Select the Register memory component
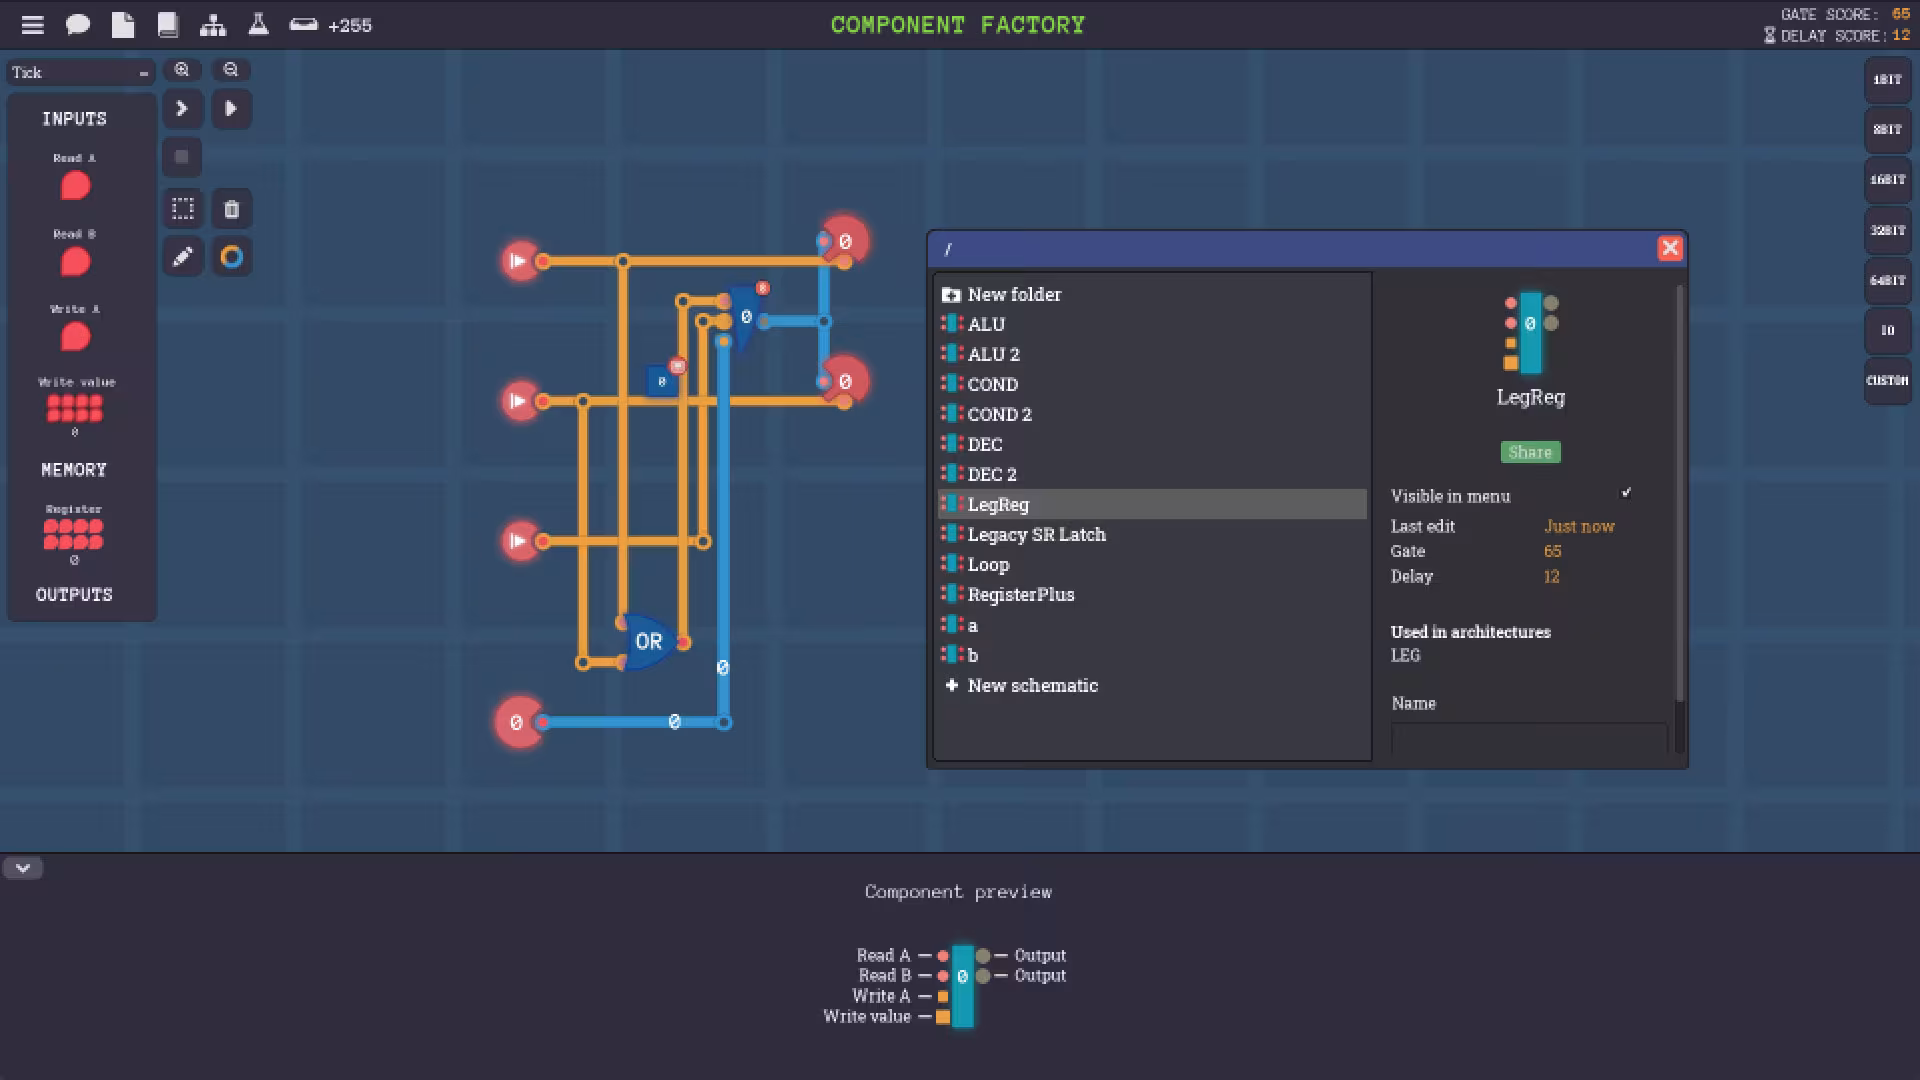The height and width of the screenshot is (1080, 1920). [x=73, y=534]
